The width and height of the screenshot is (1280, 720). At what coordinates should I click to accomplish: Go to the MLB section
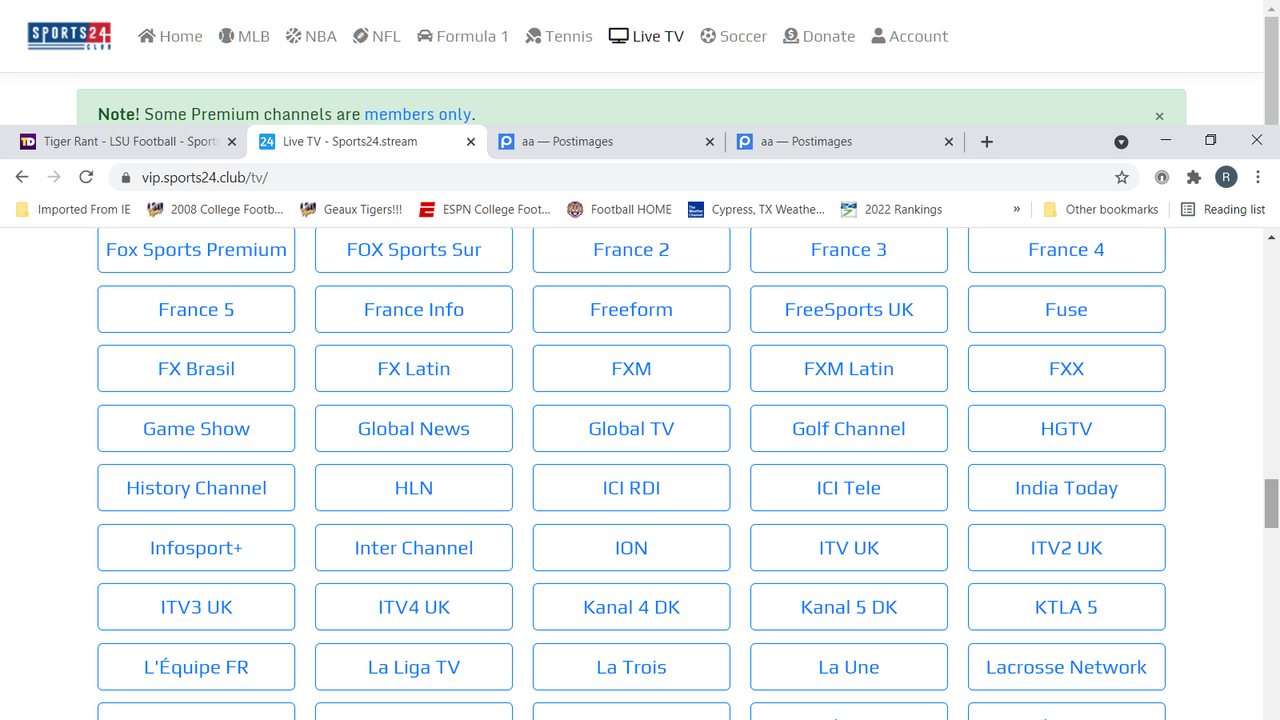244,36
